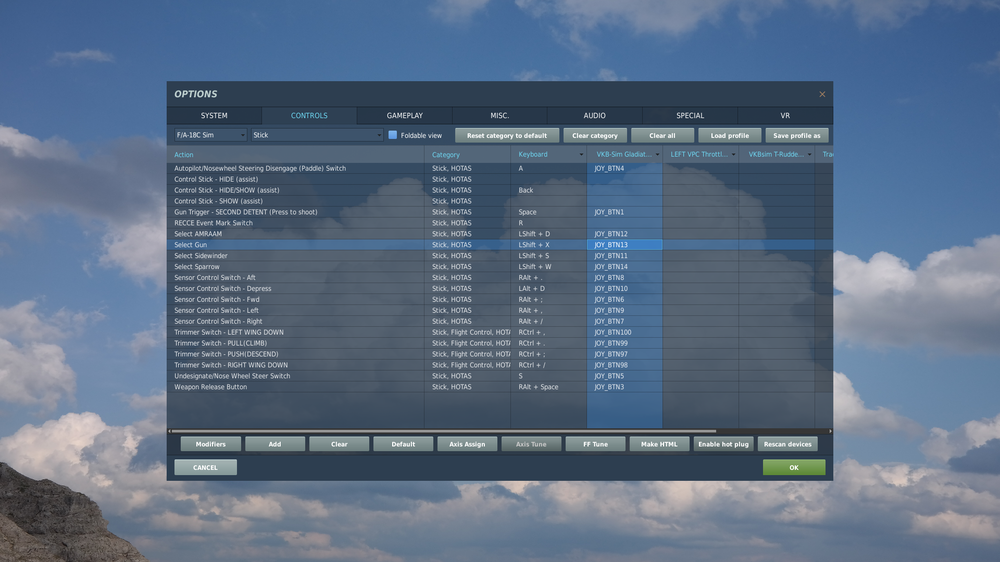This screenshot has height=562, width=1000.
Task: Switch to the GAMEPLAY tab
Action: pos(404,115)
